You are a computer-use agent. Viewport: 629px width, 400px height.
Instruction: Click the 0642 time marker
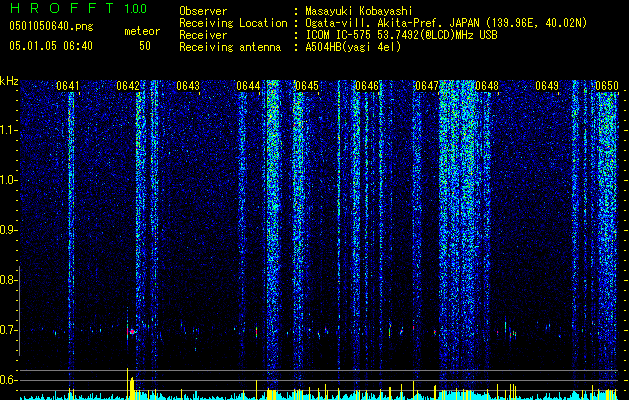(128, 86)
